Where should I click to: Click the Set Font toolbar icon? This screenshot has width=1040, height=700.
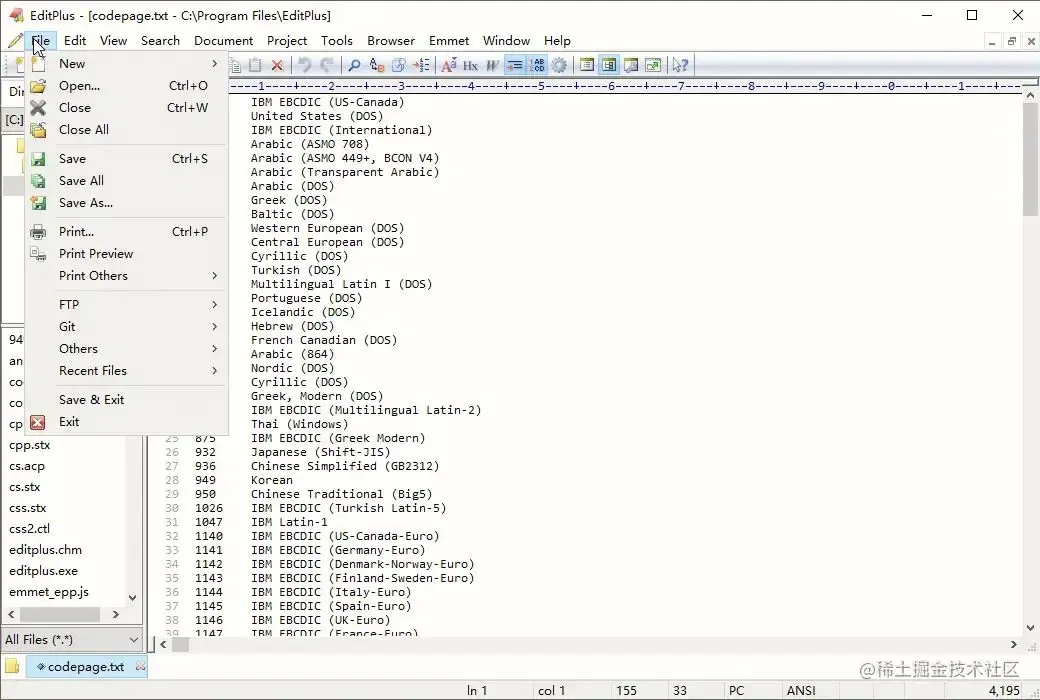[449, 65]
